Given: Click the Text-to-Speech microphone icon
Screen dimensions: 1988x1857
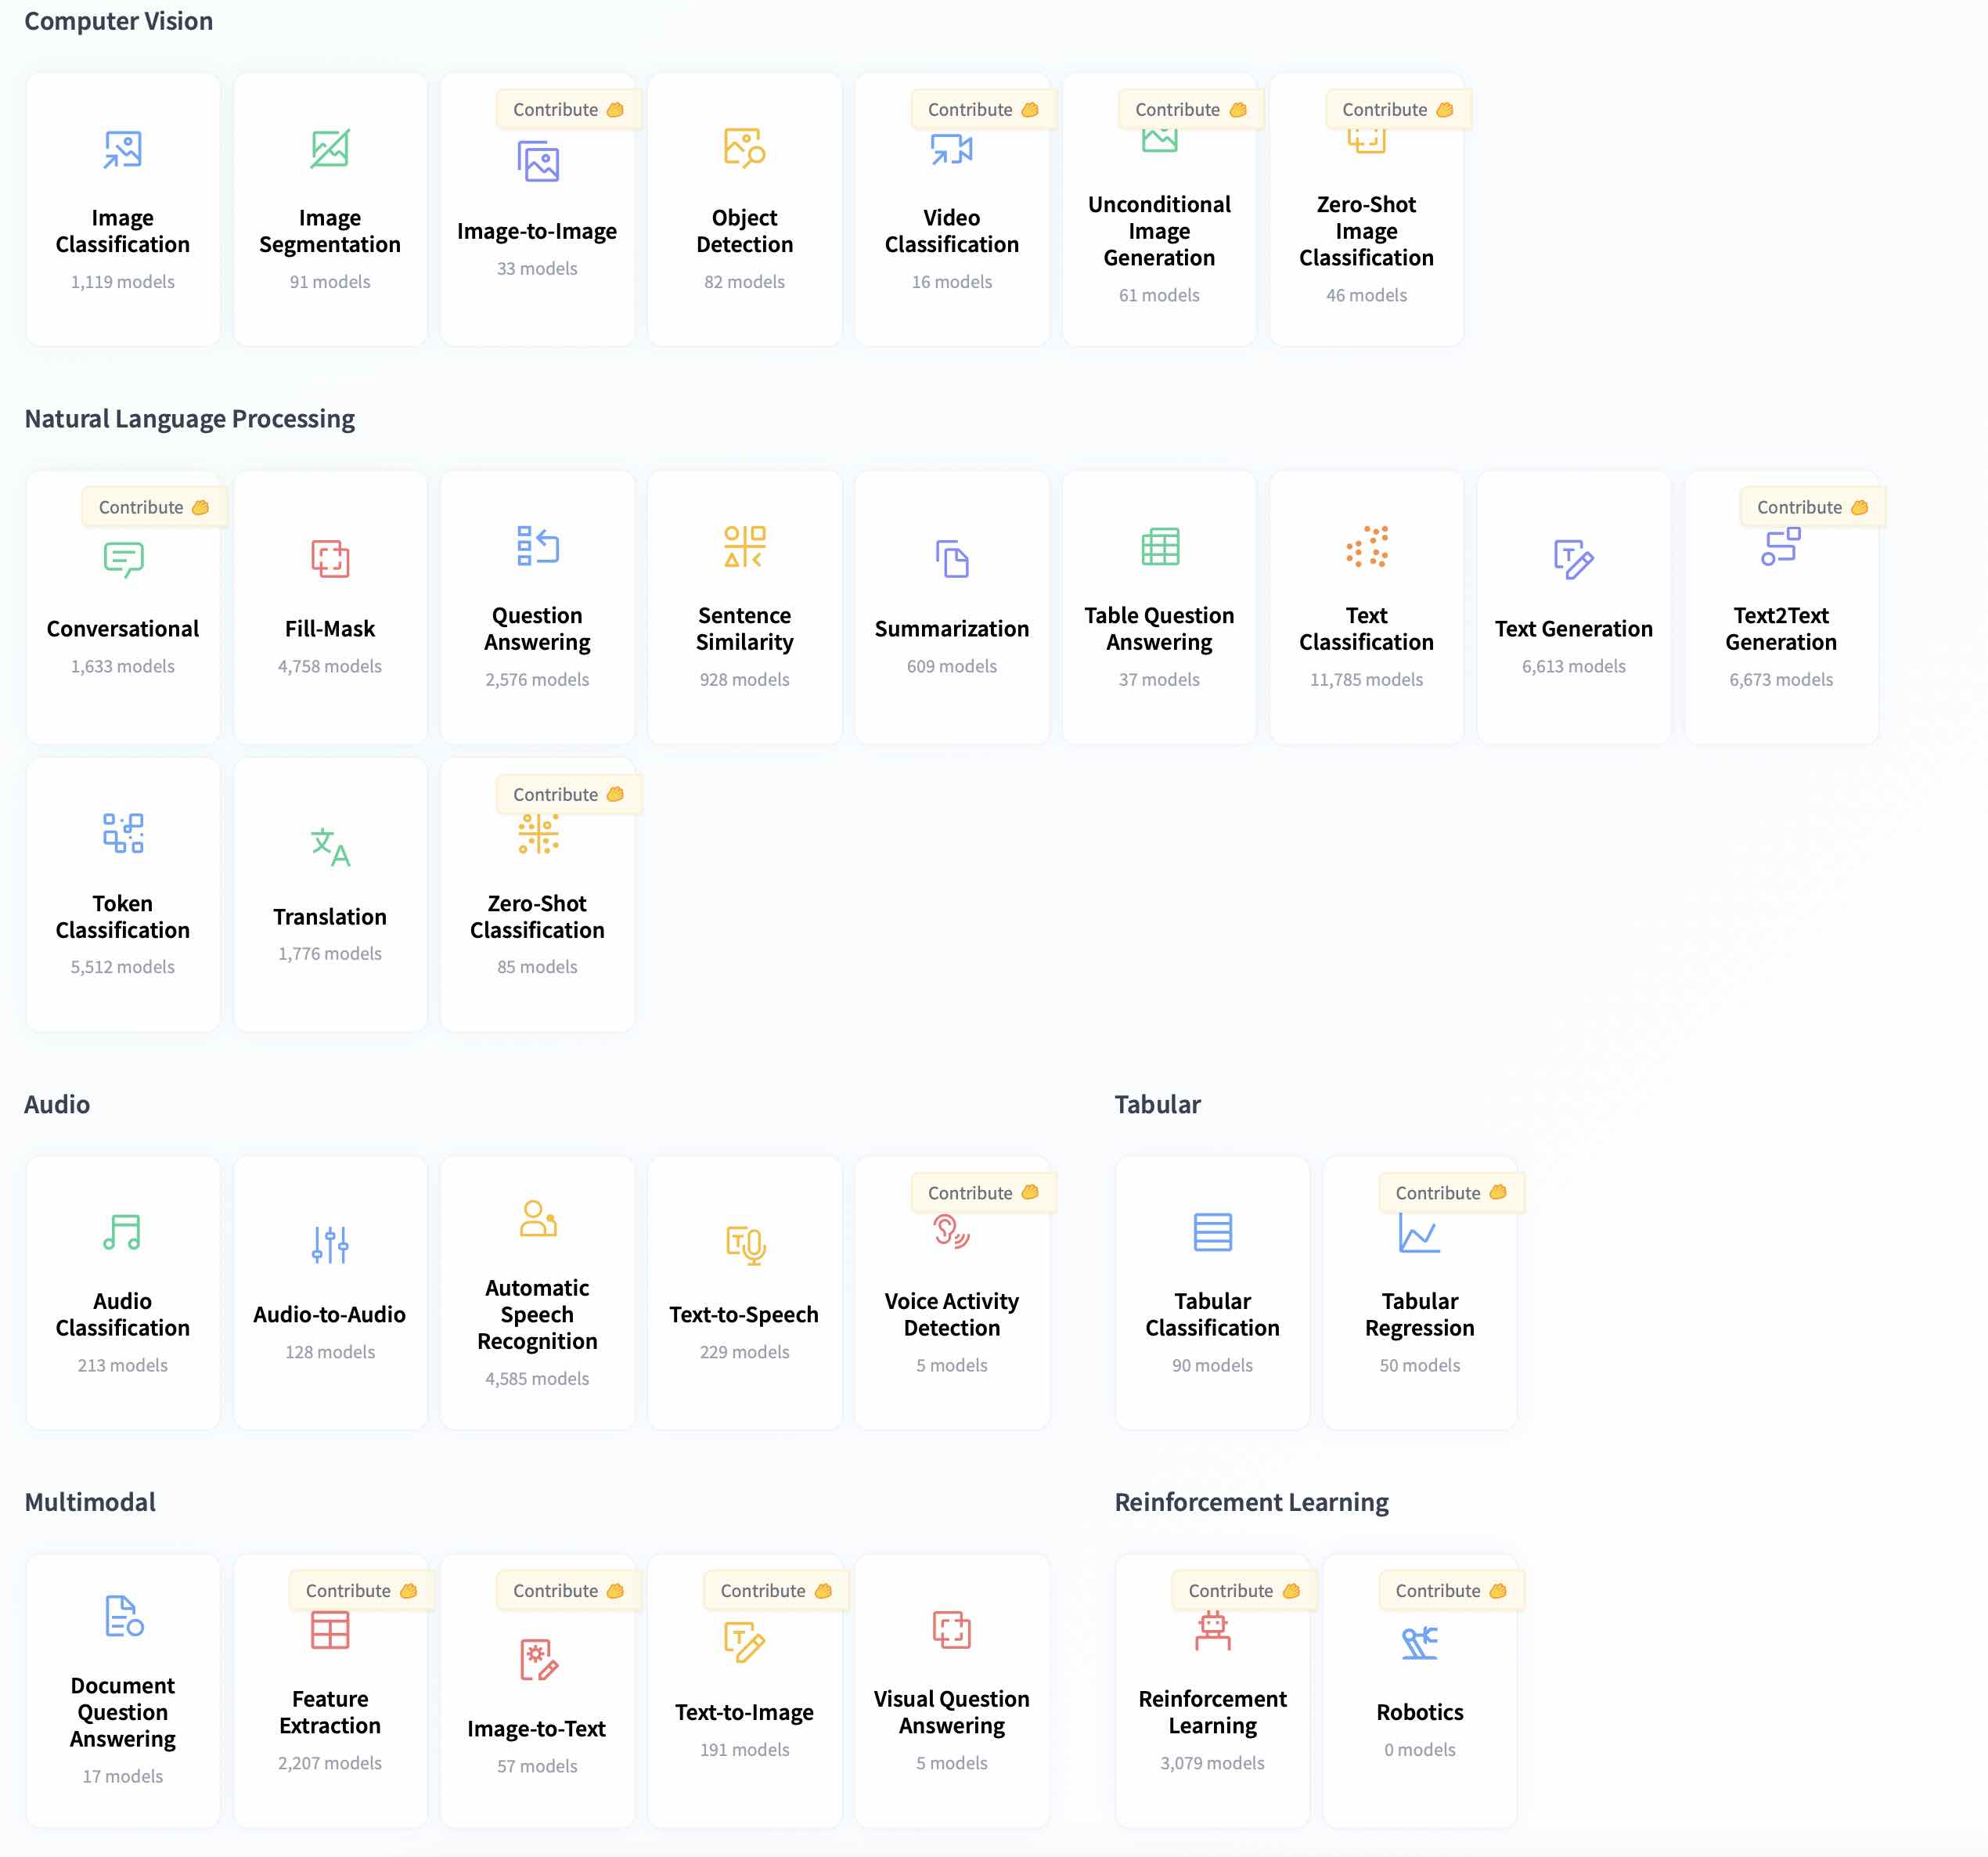Looking at the screenshot, I should [x=744, y=1244].
